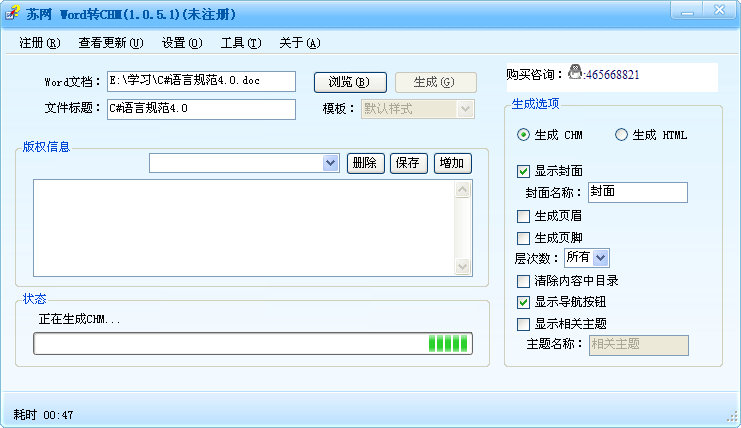Expand the copyright info combo box
The width and height of the screenshot is (741, 428).
tap(330, 163)
